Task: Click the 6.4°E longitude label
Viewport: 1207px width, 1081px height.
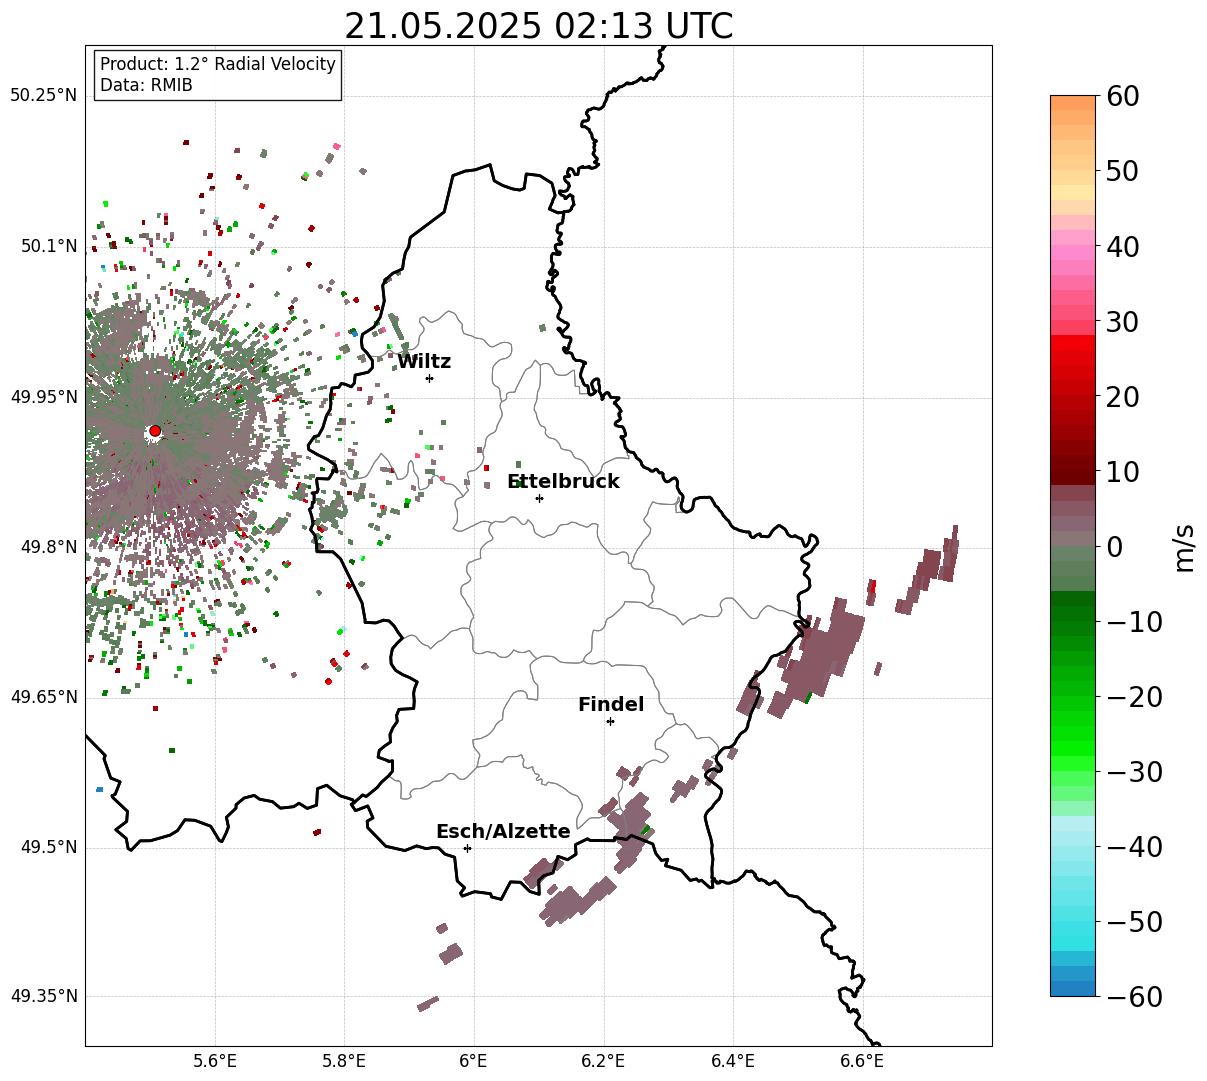Action: click(x=733, y=1061)
